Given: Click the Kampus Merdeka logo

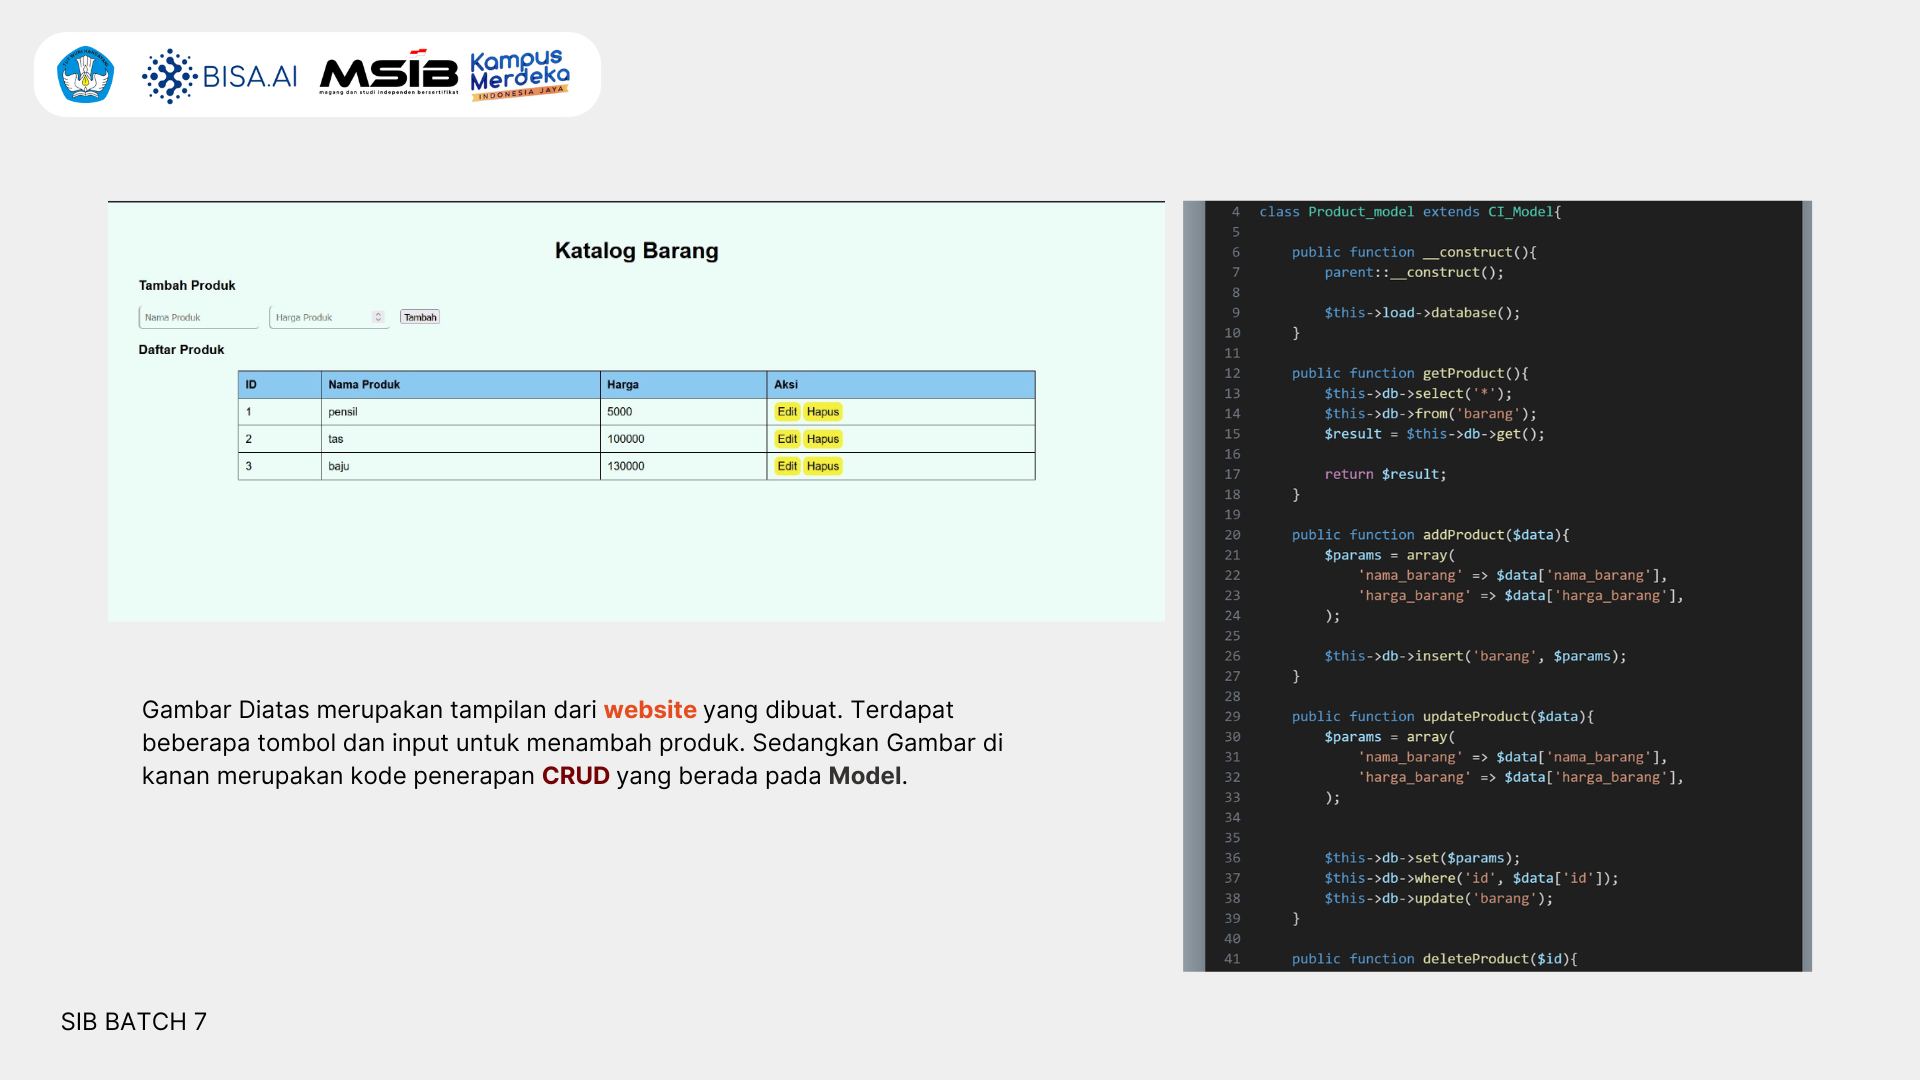Looking at the screenshot, I should coord(520,75).
